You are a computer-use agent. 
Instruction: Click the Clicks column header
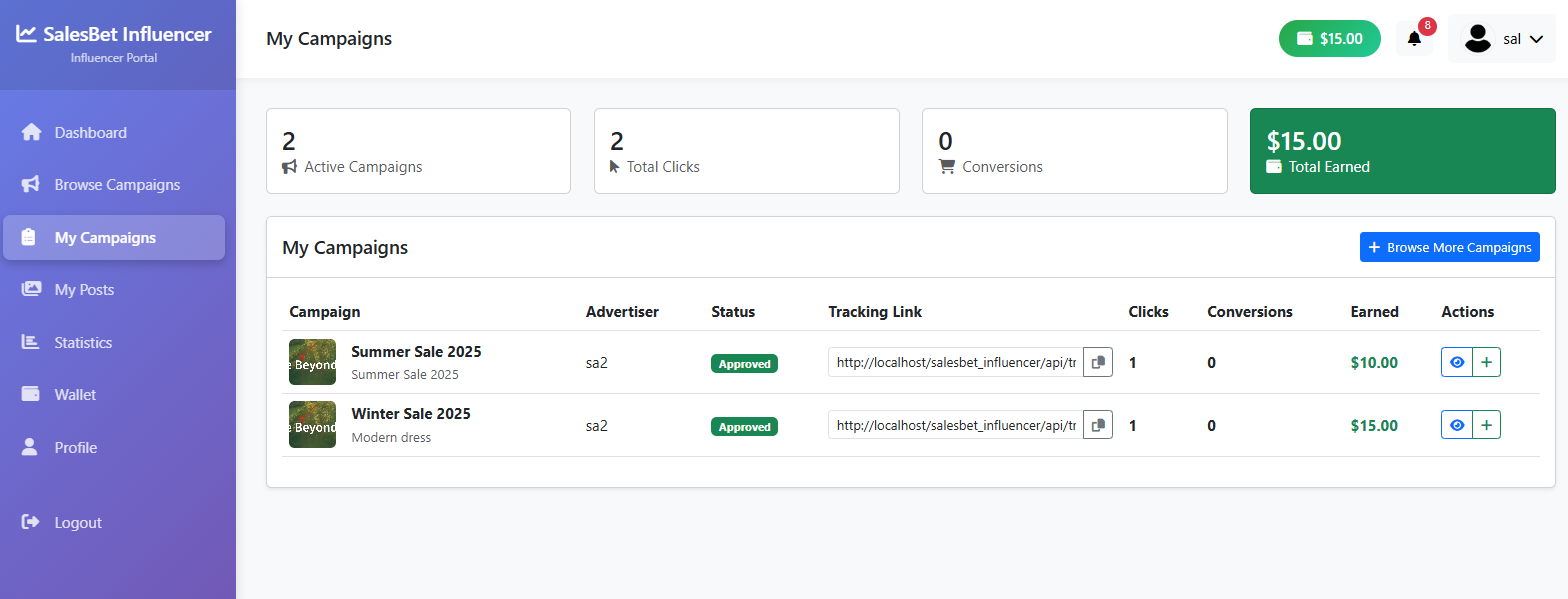click(x=1148, y=312)
